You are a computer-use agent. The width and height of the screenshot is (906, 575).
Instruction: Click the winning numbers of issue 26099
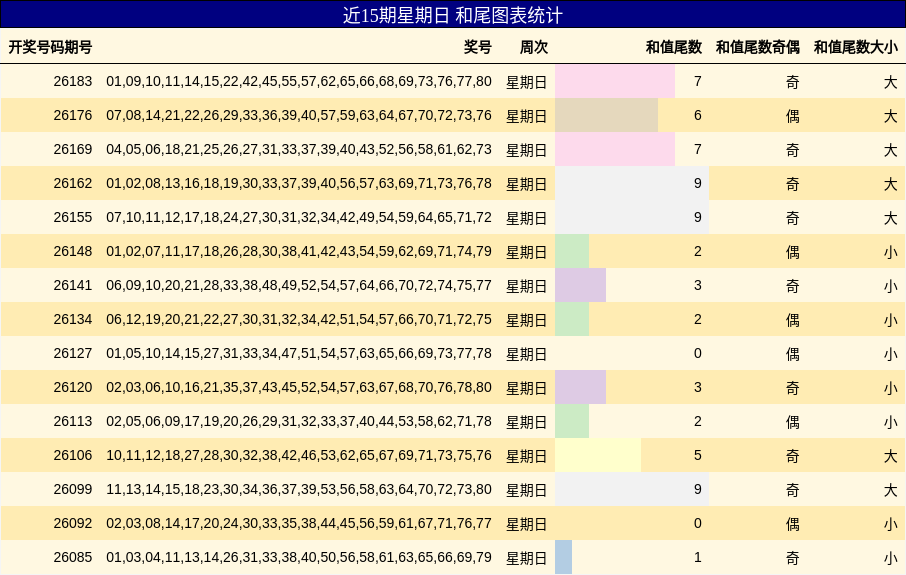coord(299,490)
